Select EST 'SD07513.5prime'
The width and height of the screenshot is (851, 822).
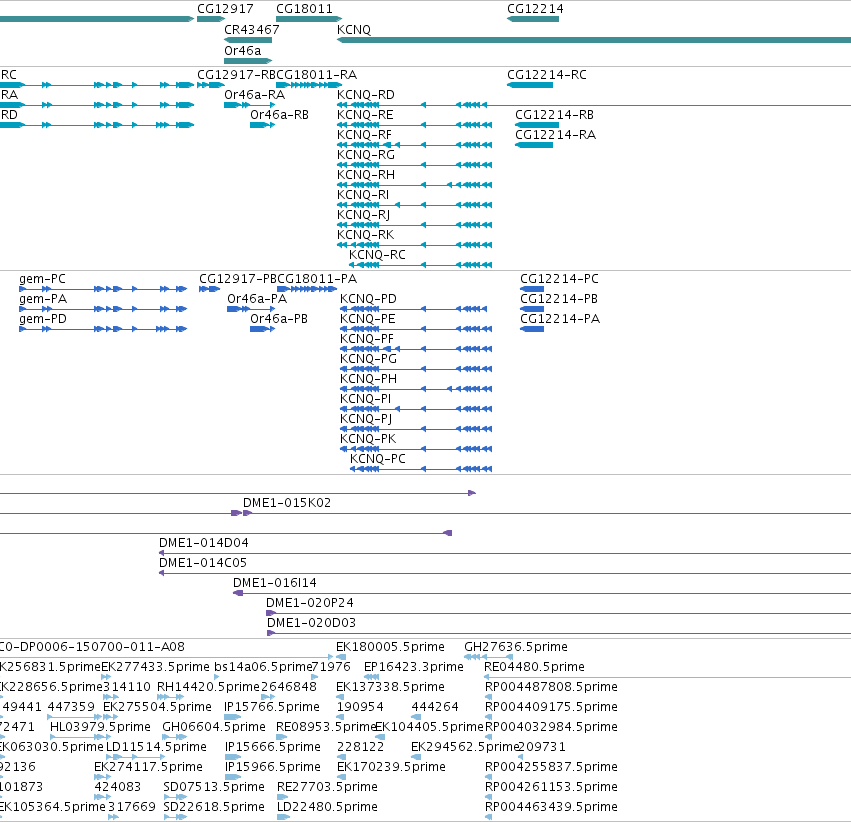pos(214,787)
